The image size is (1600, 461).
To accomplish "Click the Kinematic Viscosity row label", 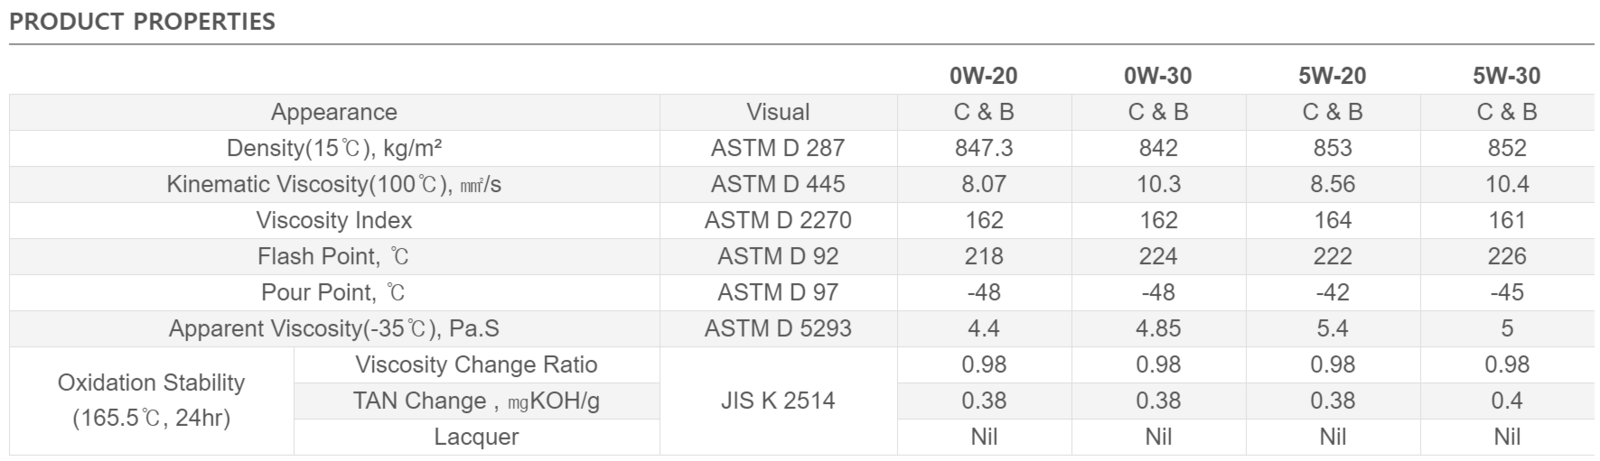I will pos(334,184).
